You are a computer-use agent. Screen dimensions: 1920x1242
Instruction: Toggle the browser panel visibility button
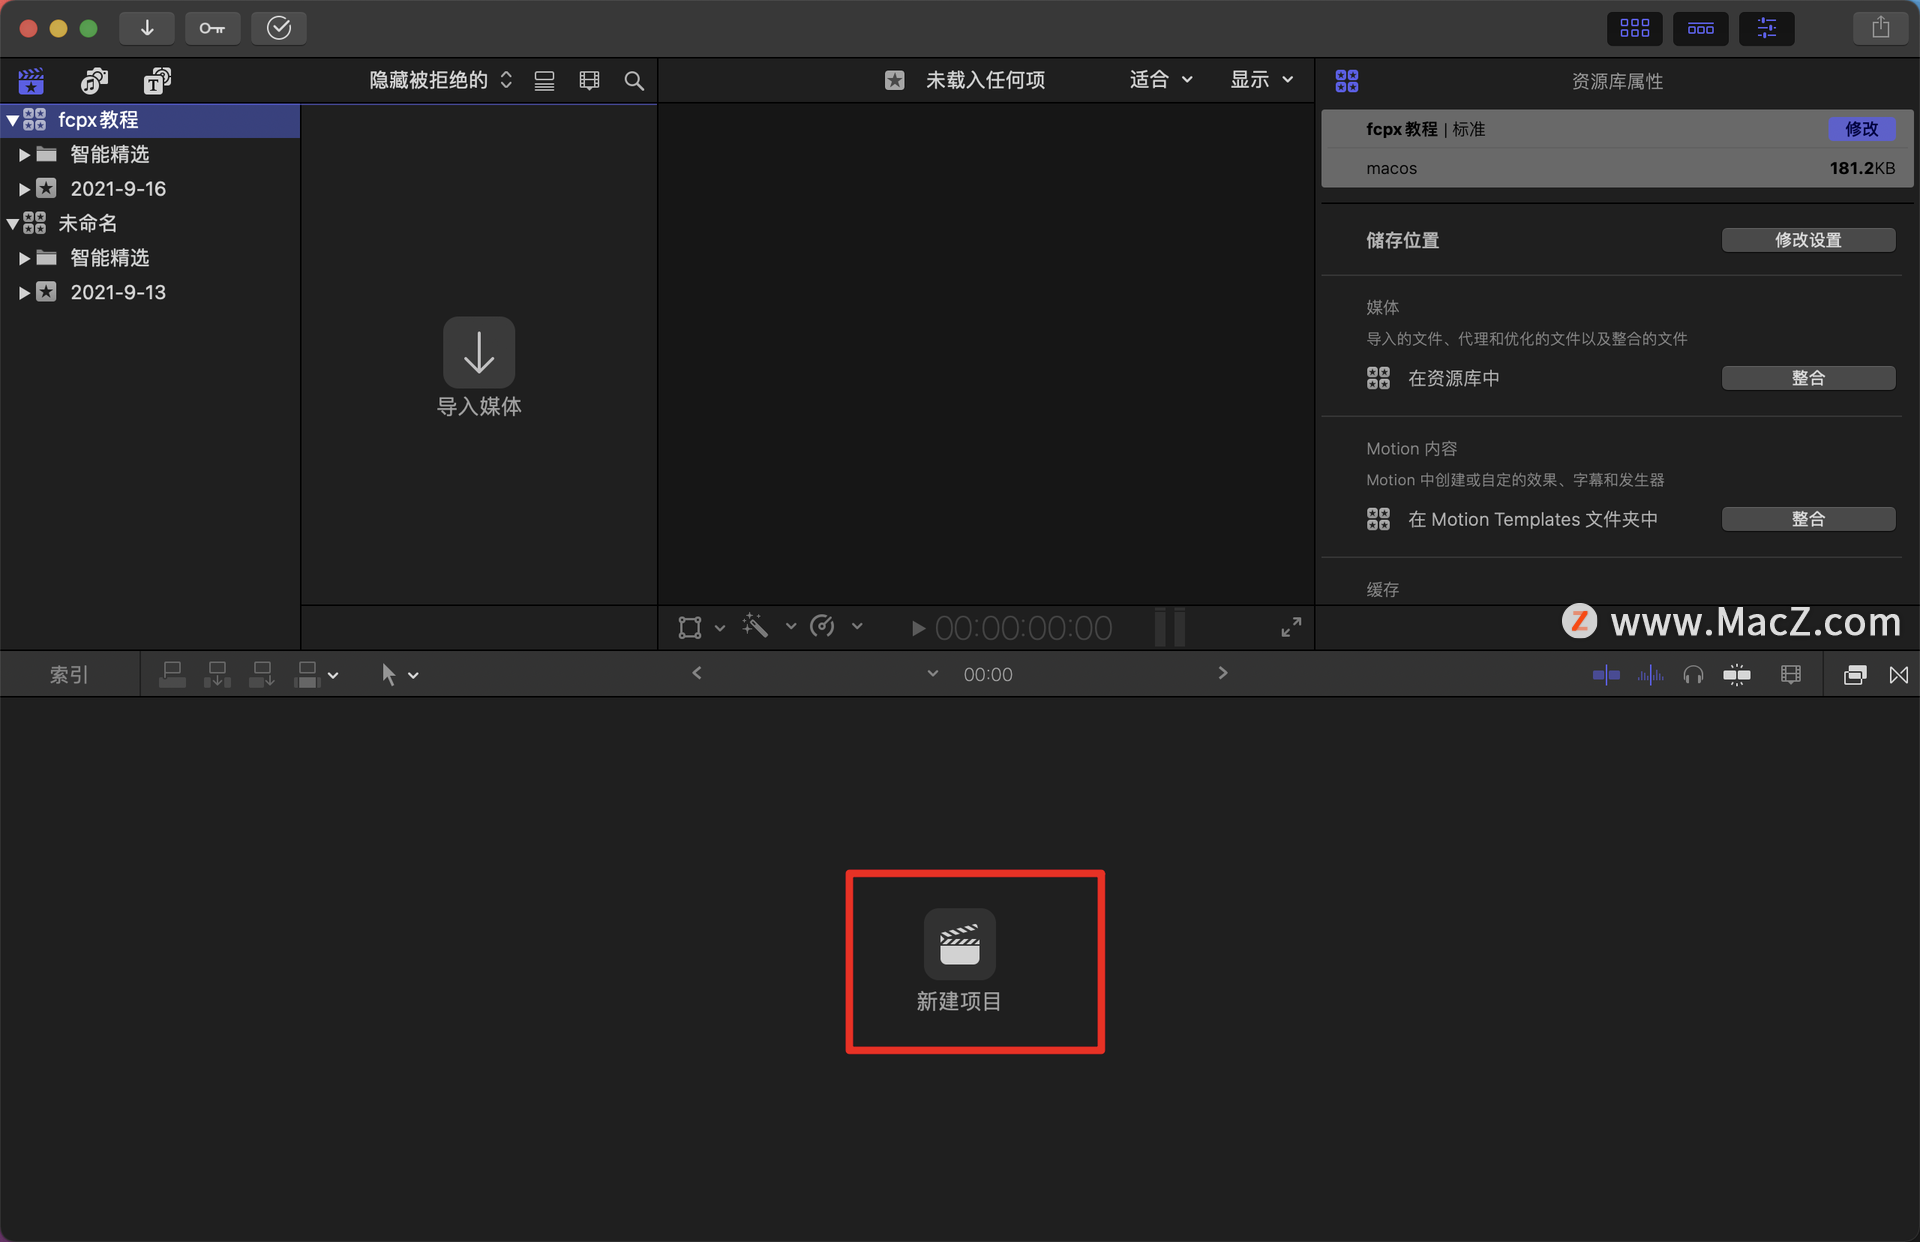1635,28
